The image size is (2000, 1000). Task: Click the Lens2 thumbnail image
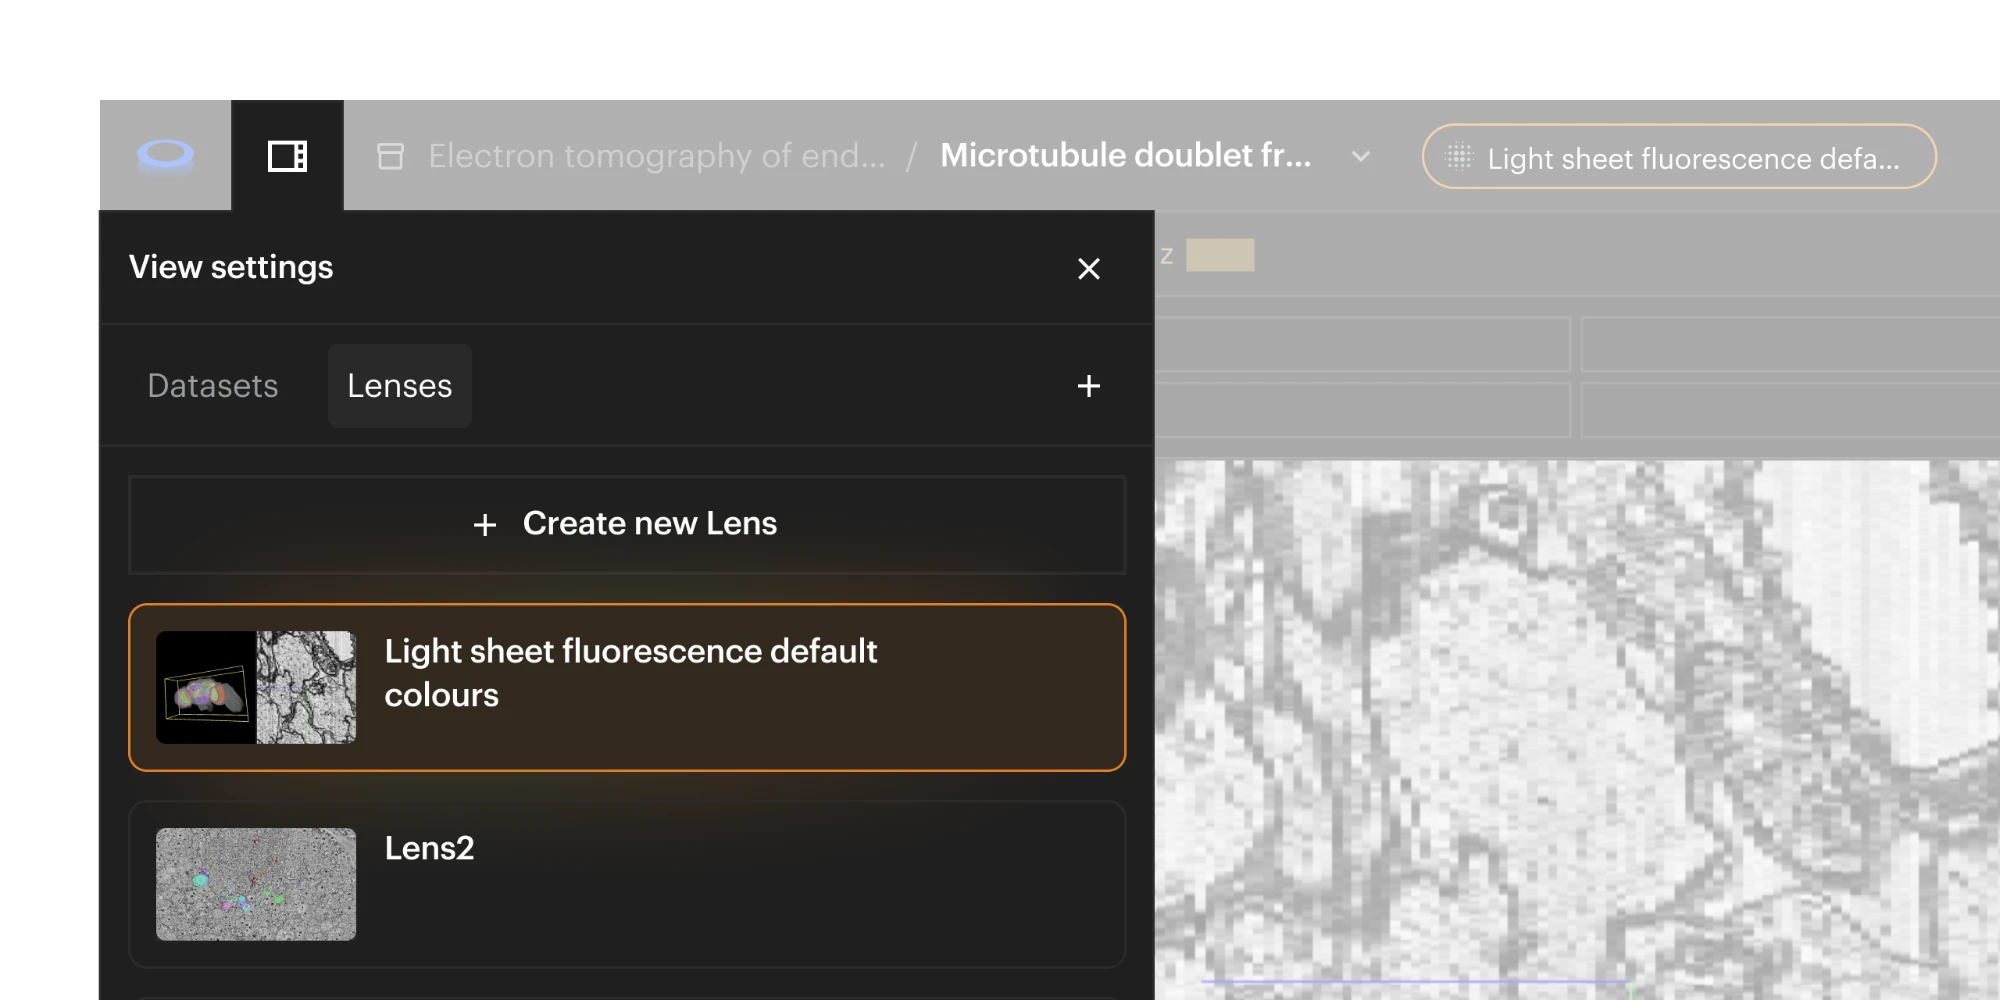pos(256,884)
